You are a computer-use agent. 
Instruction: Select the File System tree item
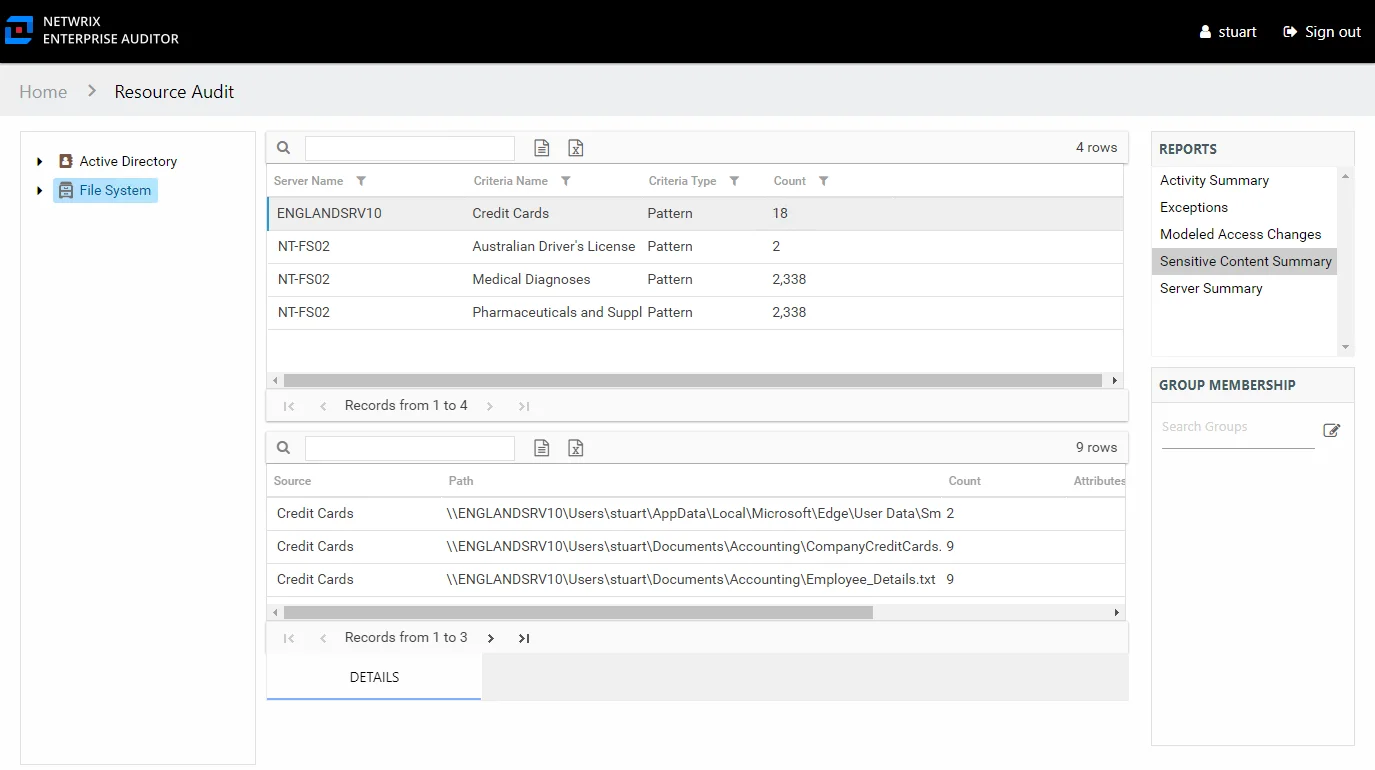[x=105, y=190]
